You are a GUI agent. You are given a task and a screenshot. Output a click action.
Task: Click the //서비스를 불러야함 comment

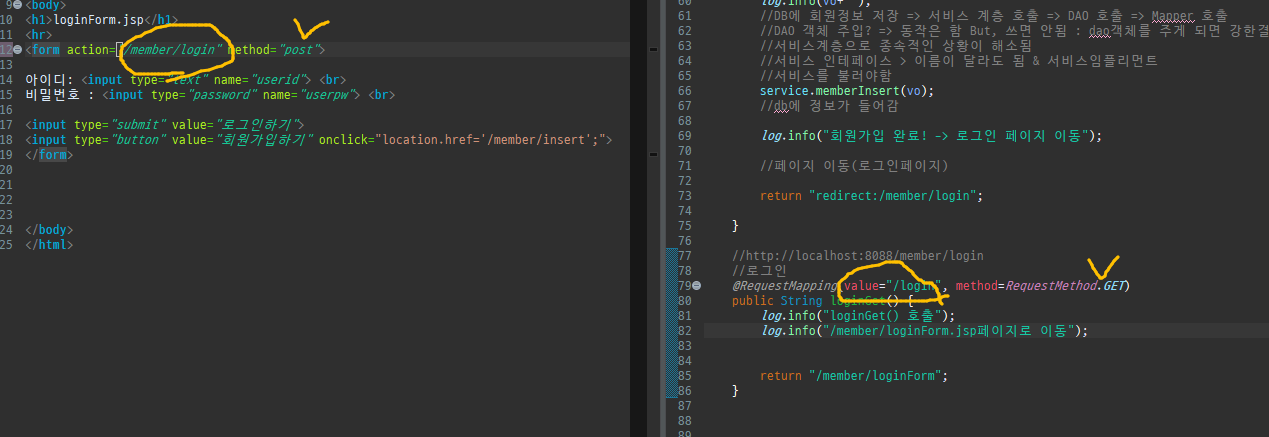point(826,75)
